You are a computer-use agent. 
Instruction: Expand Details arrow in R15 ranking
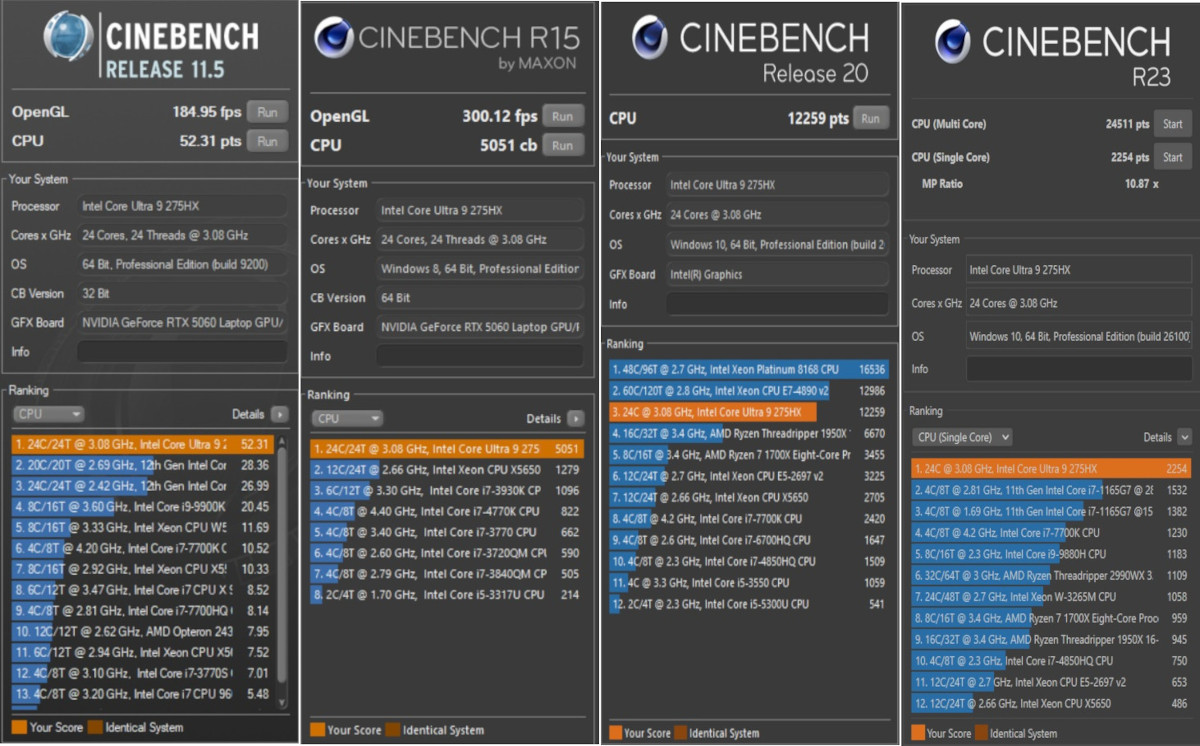click(575, 418)
